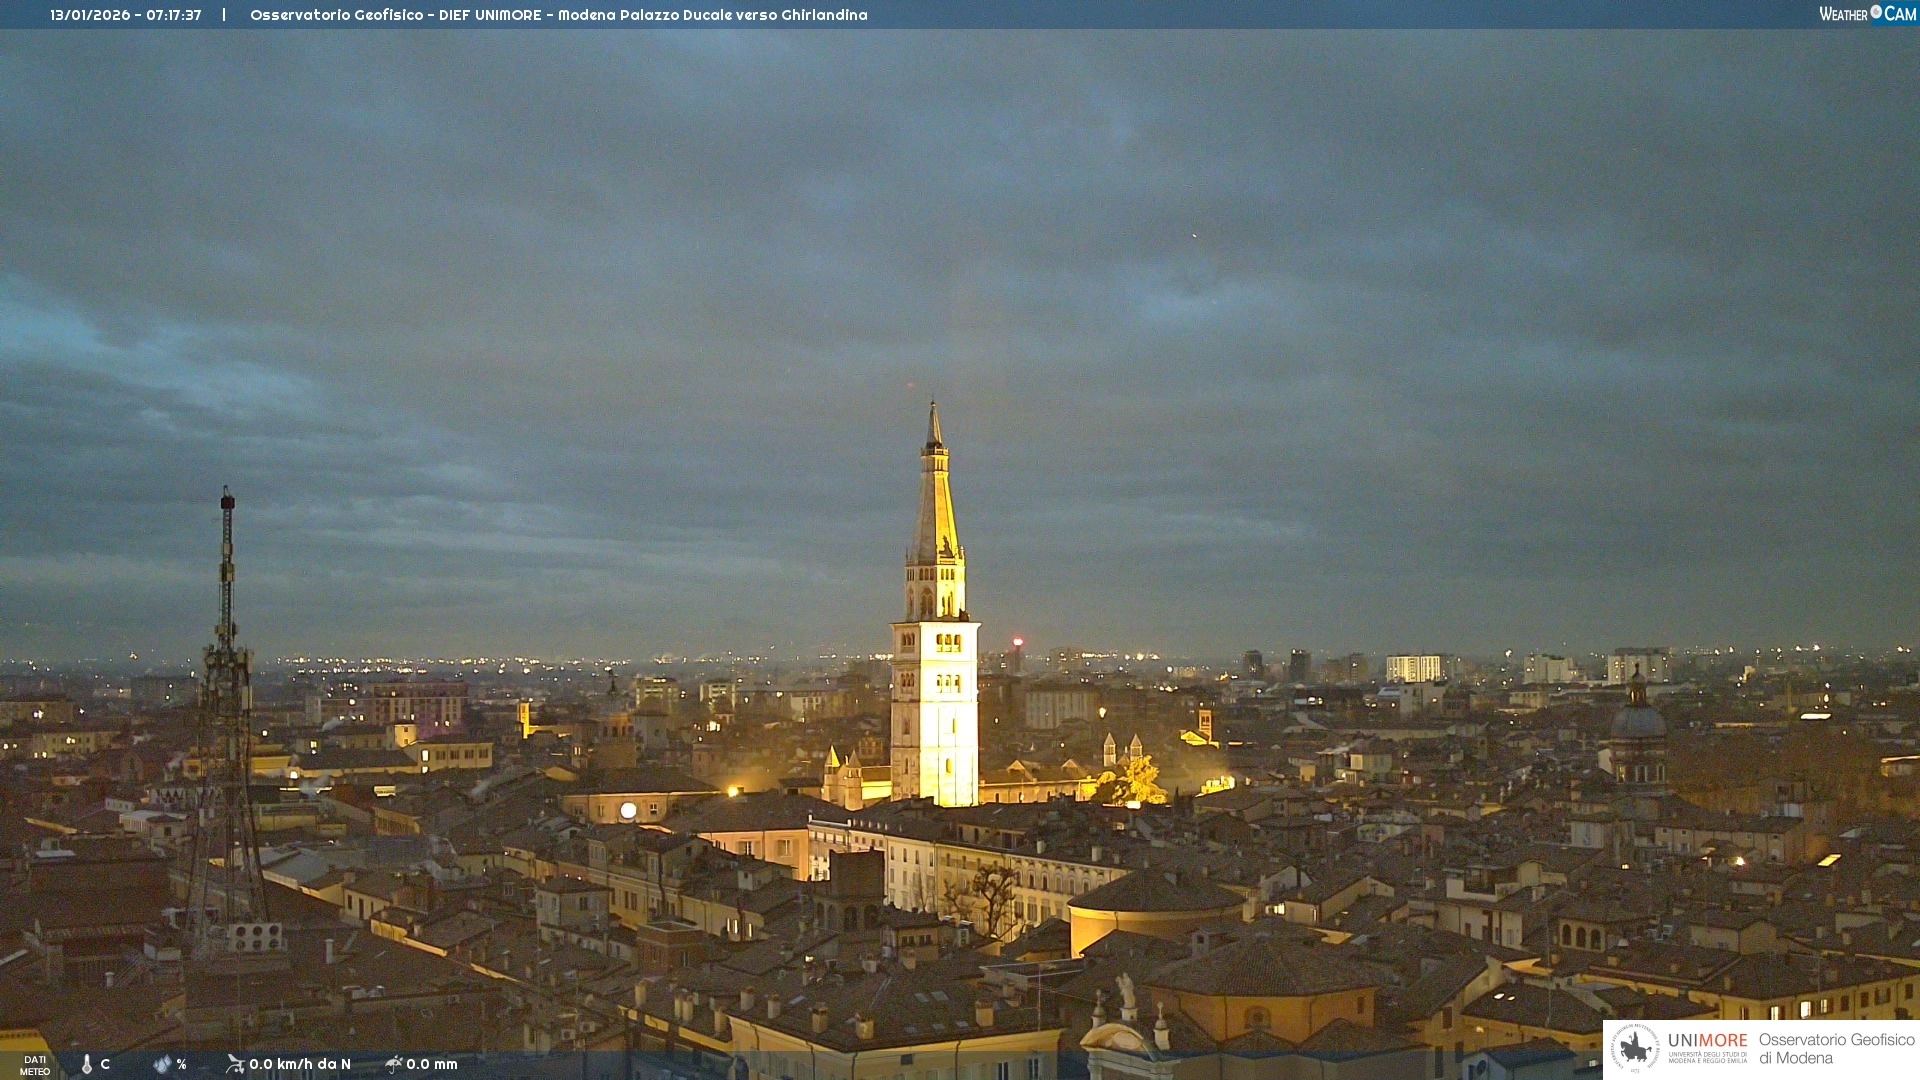Image resolution: width=1920 pixels, height=1080 pixels.
Task: Click the thermometer temperature icon
Action: [87, 1064]
